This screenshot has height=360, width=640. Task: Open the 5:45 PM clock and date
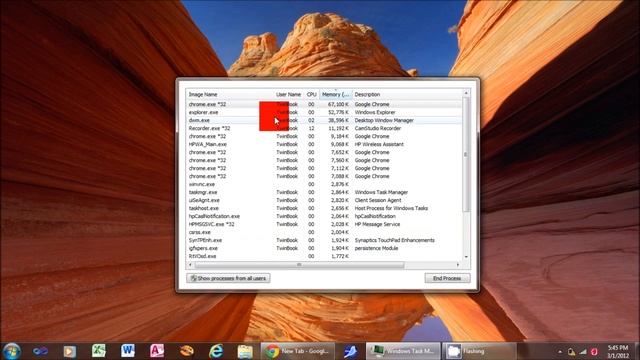618,351
